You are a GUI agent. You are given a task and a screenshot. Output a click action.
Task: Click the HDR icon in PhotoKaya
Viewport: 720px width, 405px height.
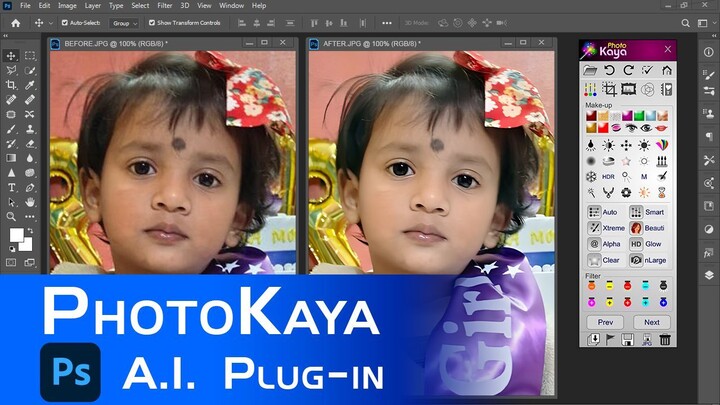608,177
